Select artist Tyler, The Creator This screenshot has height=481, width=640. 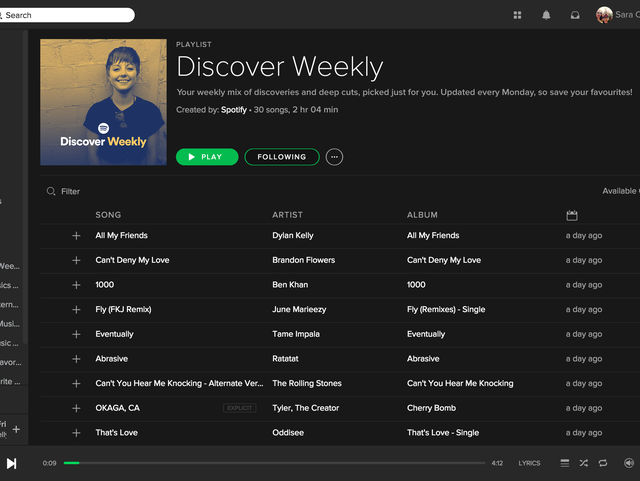pyautogui.click(x=306, y=408)
